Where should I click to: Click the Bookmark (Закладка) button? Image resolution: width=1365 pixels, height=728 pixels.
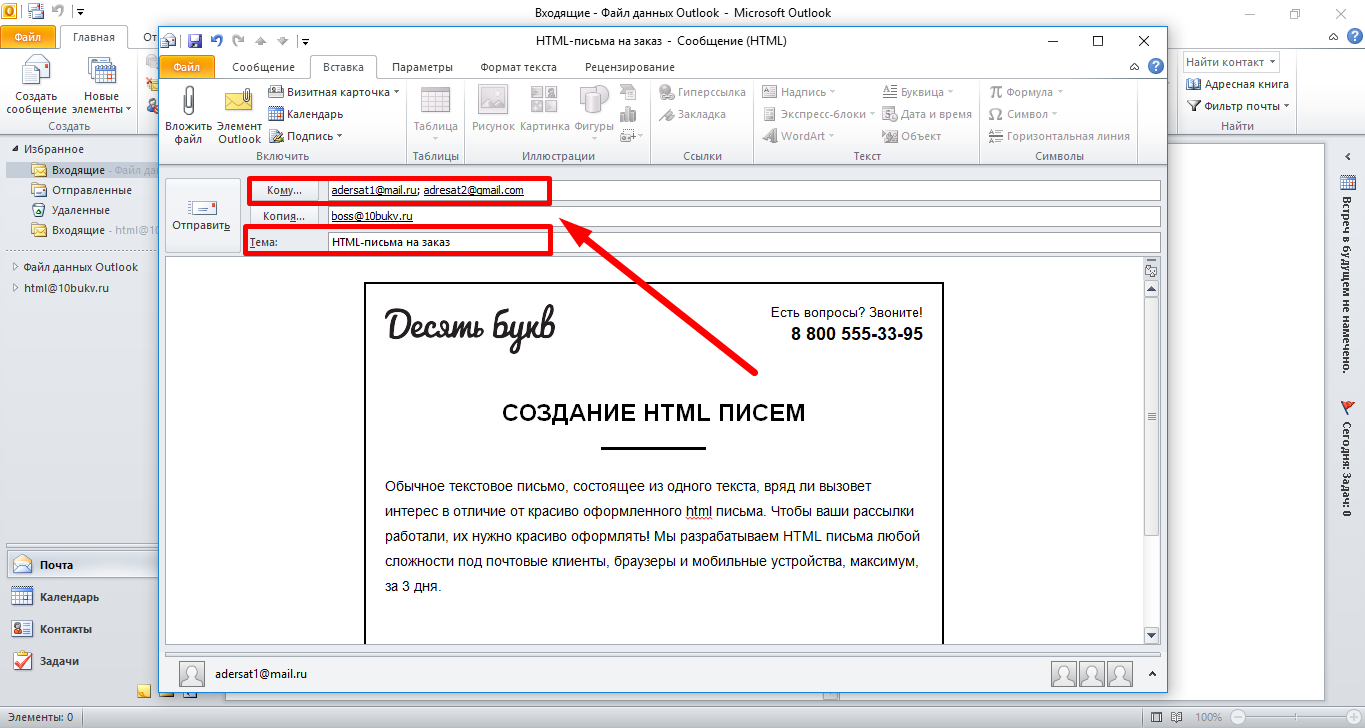pos(692,114)
